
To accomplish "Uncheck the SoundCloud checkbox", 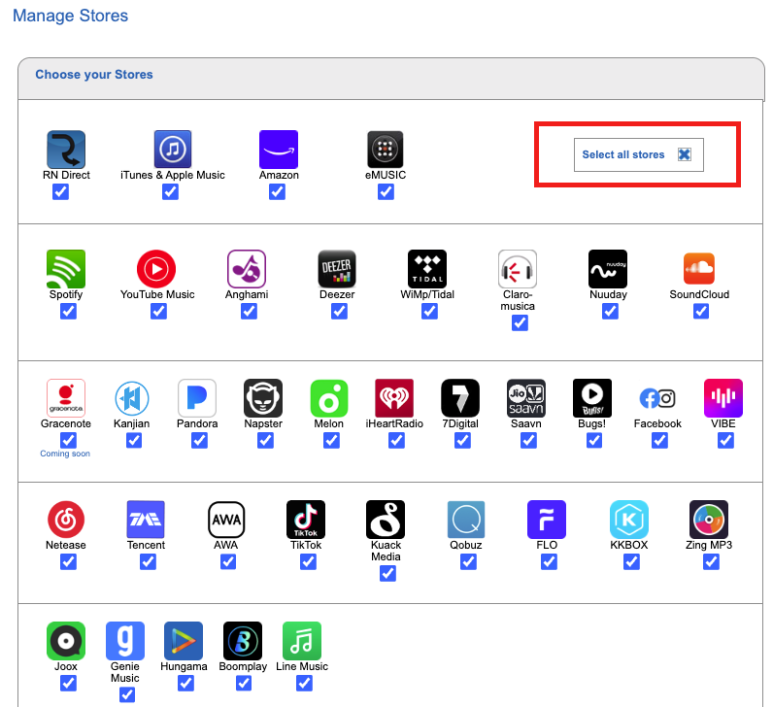I will pyautogui.click(x=701, y=311).
